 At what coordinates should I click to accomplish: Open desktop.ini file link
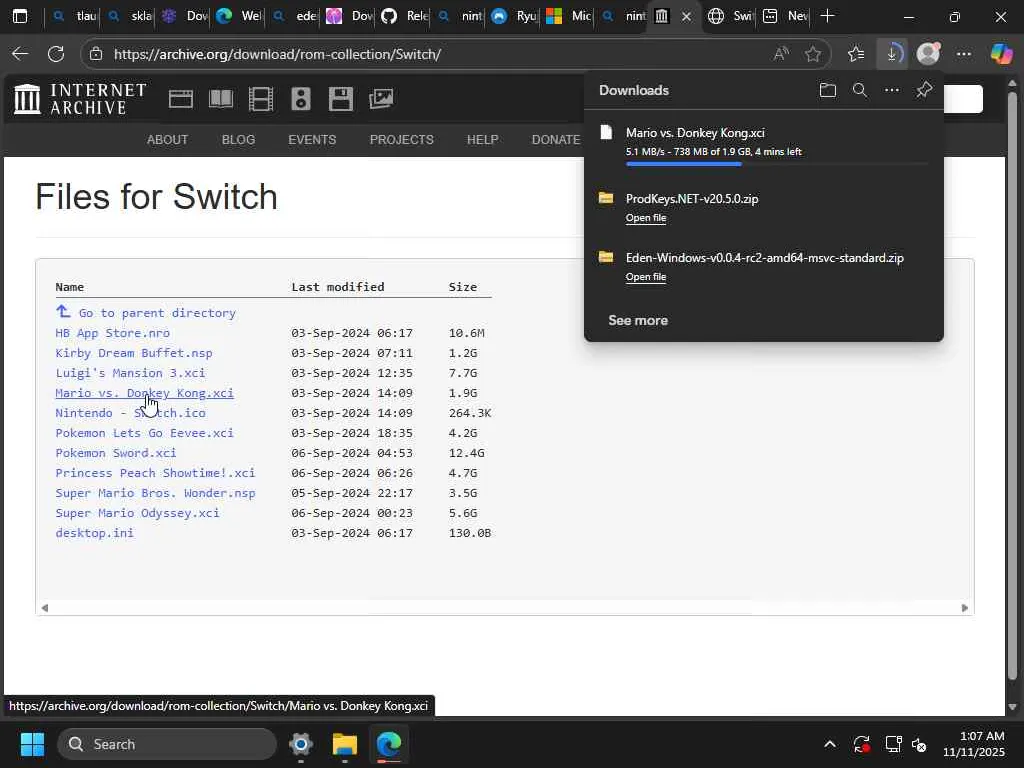click(95, 533)
